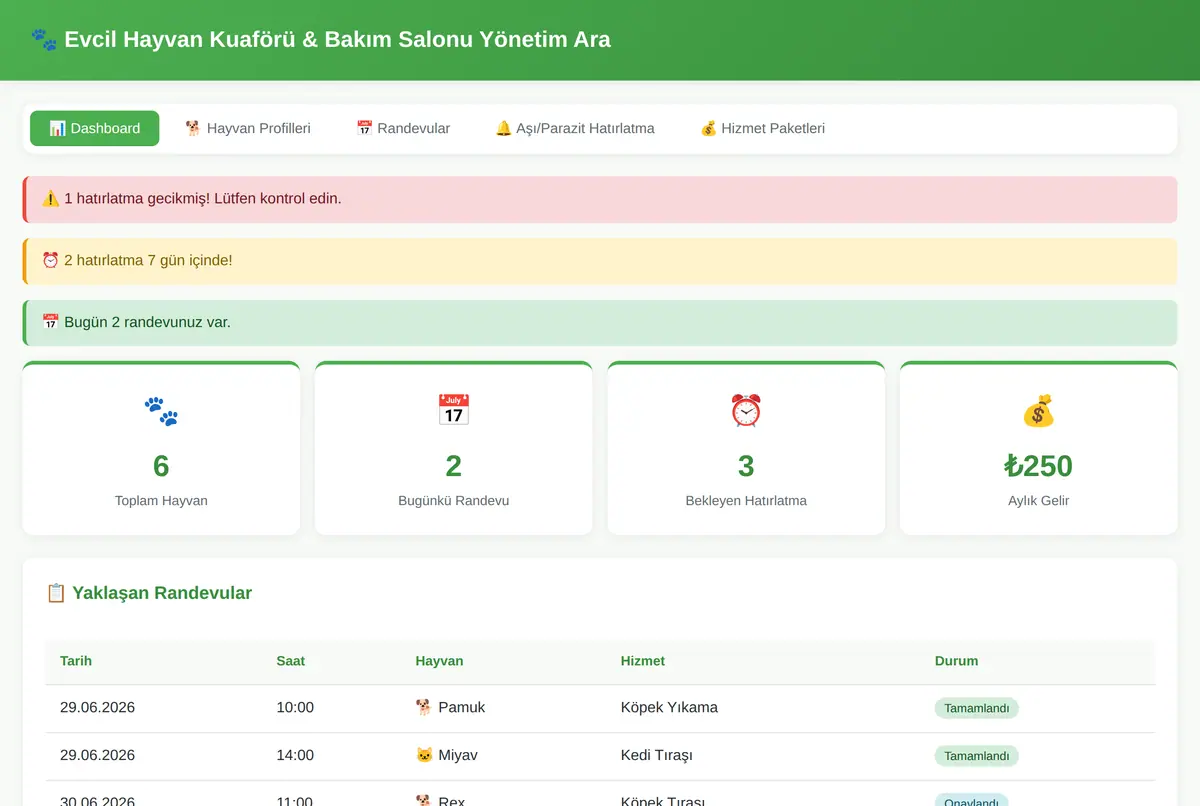Image resolution: width=1200 pixels, height=806 pixels.
Task: Click the calendar icon in Bugünkü Randevu card
Action: (x=454, y=410)
